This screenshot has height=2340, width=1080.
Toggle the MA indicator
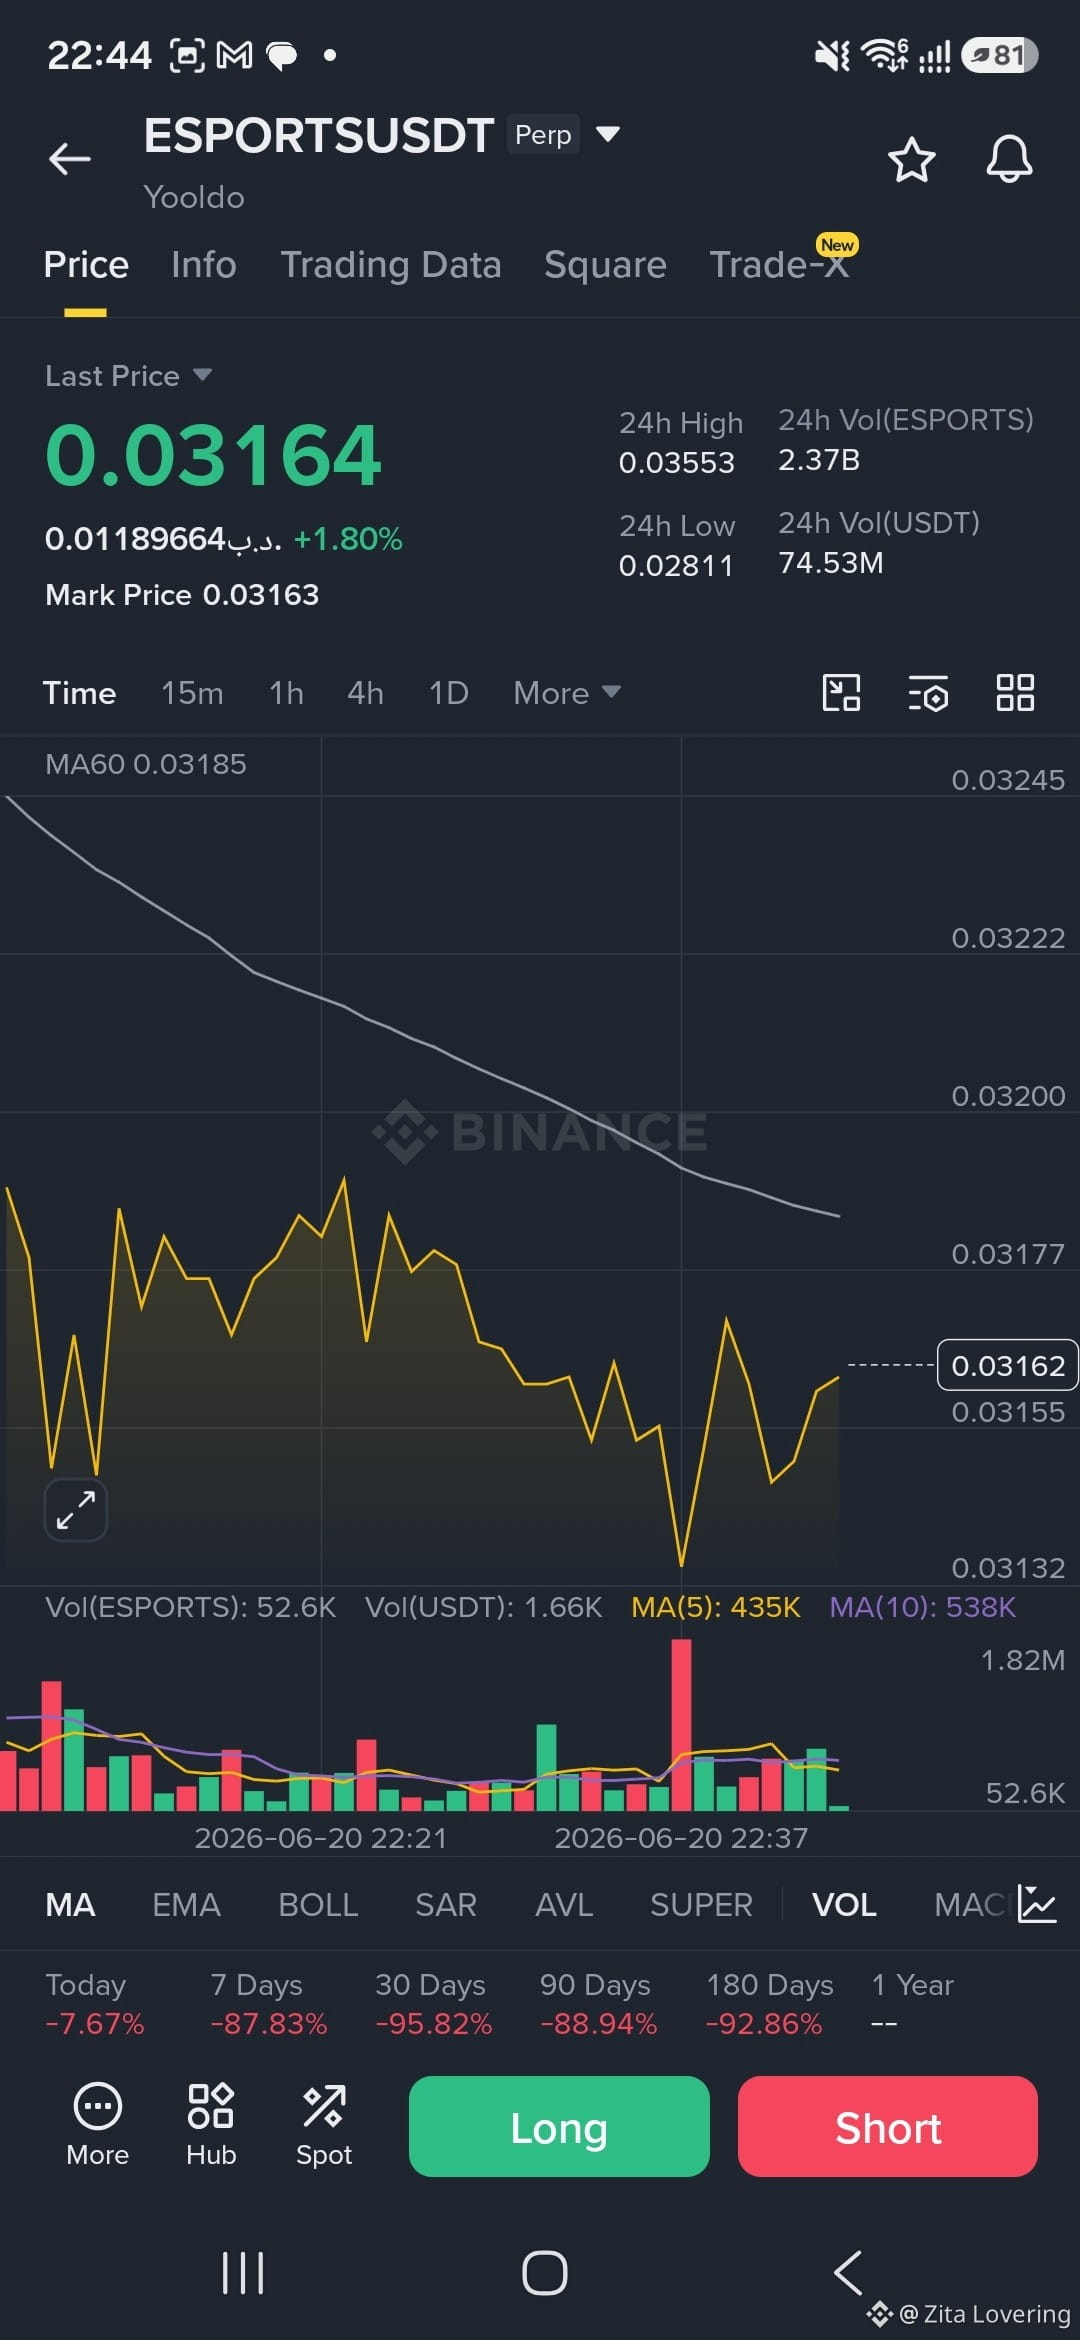(70, 1905)
